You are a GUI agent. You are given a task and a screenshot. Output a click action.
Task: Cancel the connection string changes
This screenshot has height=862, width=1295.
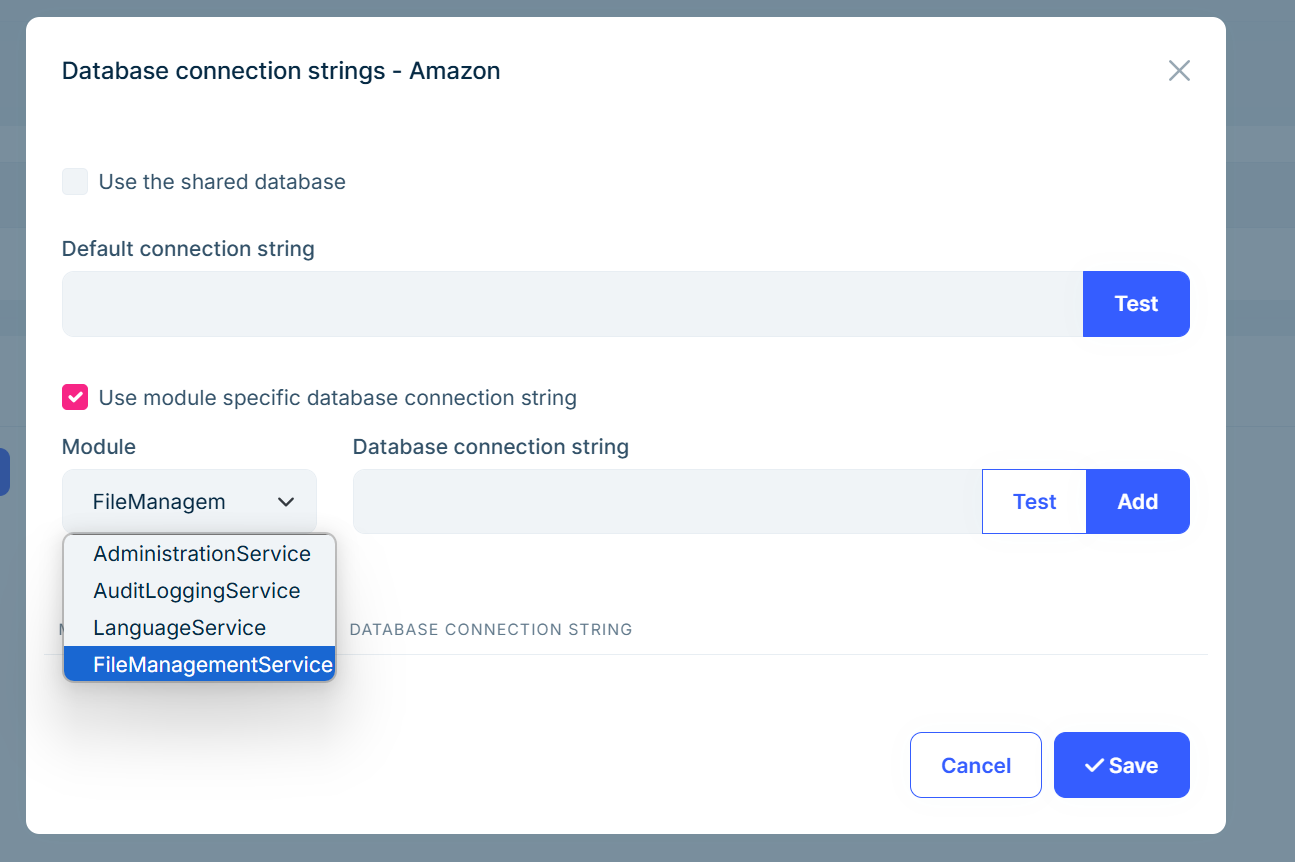(x=976, y=766)
